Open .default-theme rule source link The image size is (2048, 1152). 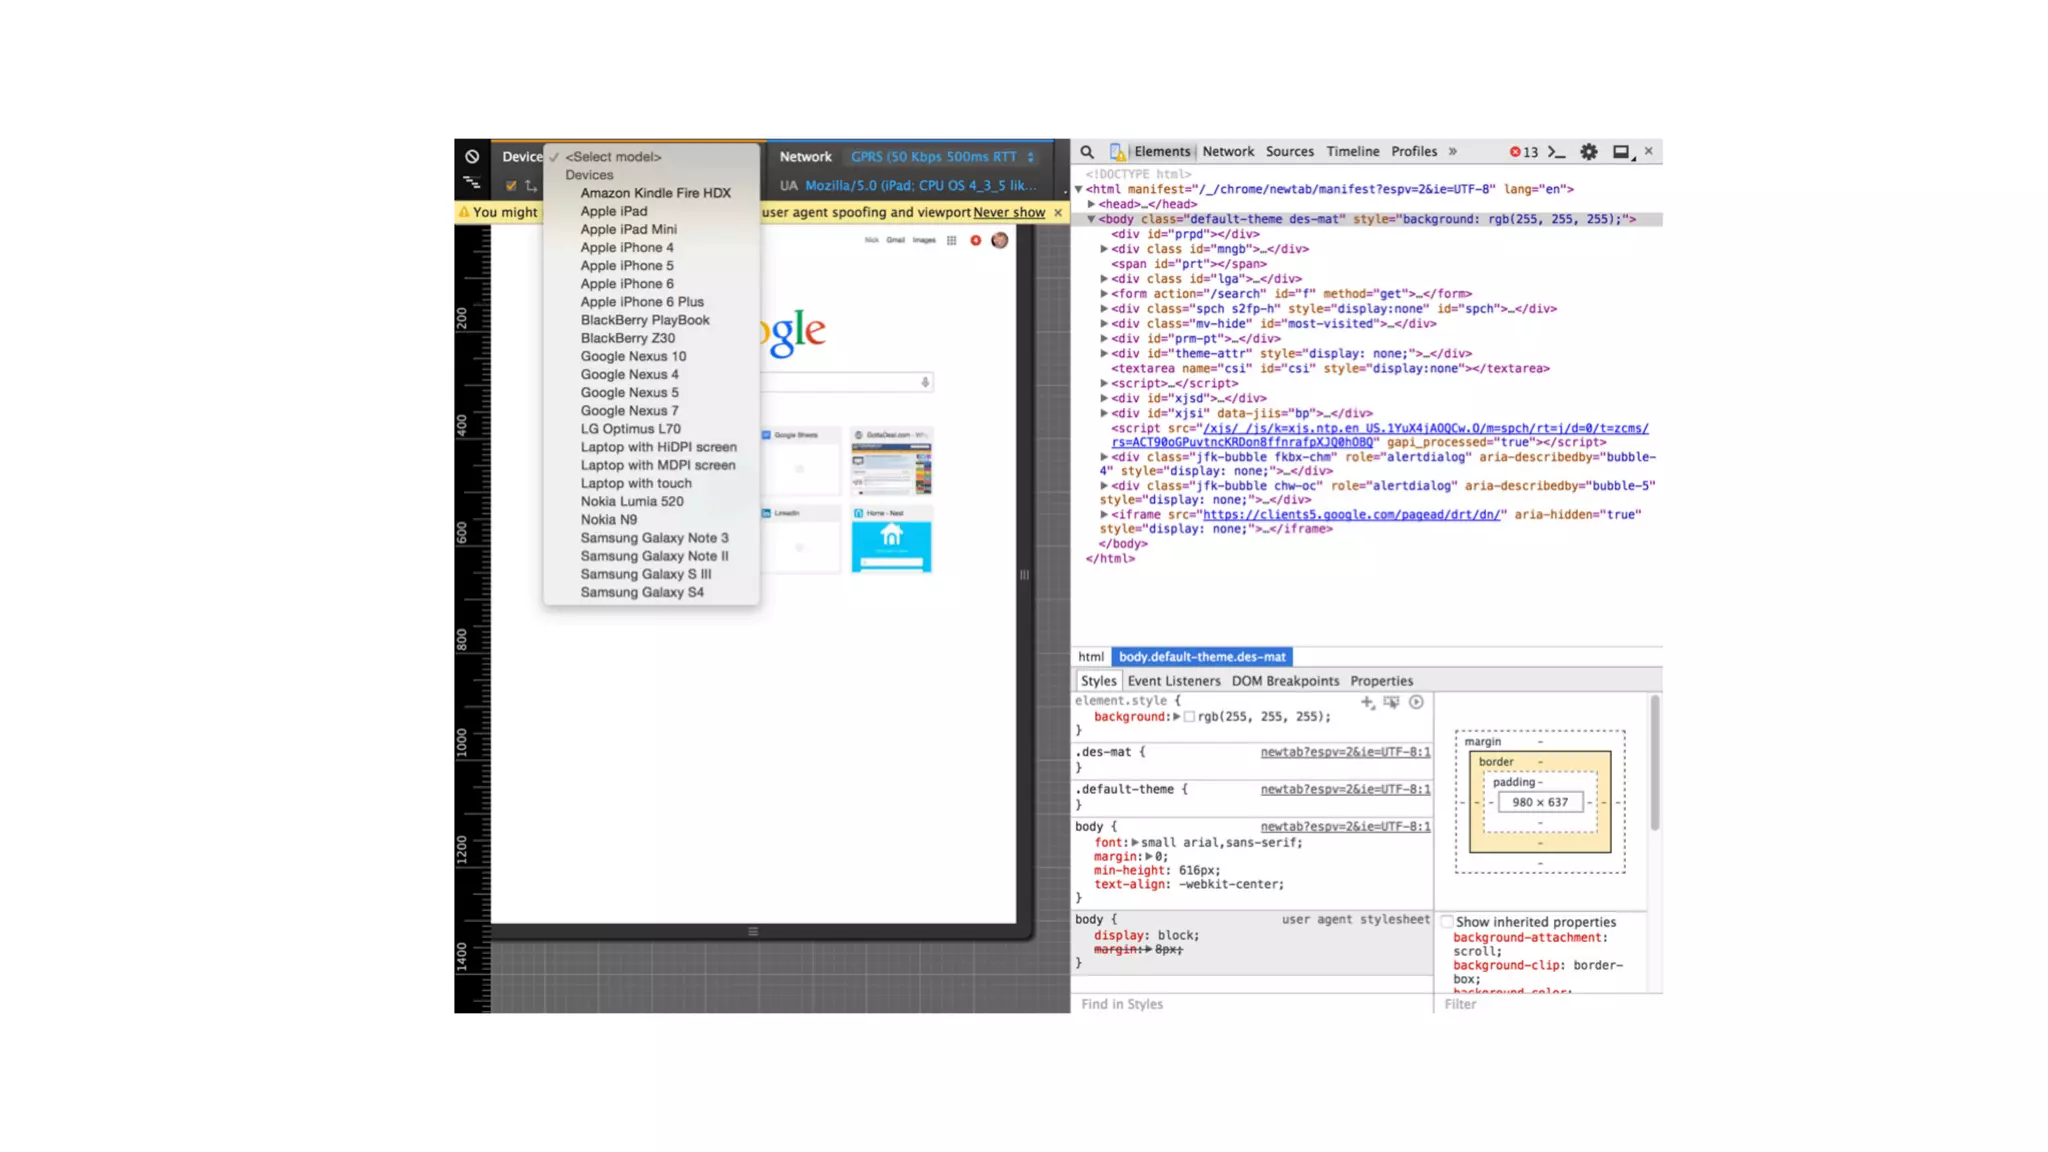[x=1345, y=790]
